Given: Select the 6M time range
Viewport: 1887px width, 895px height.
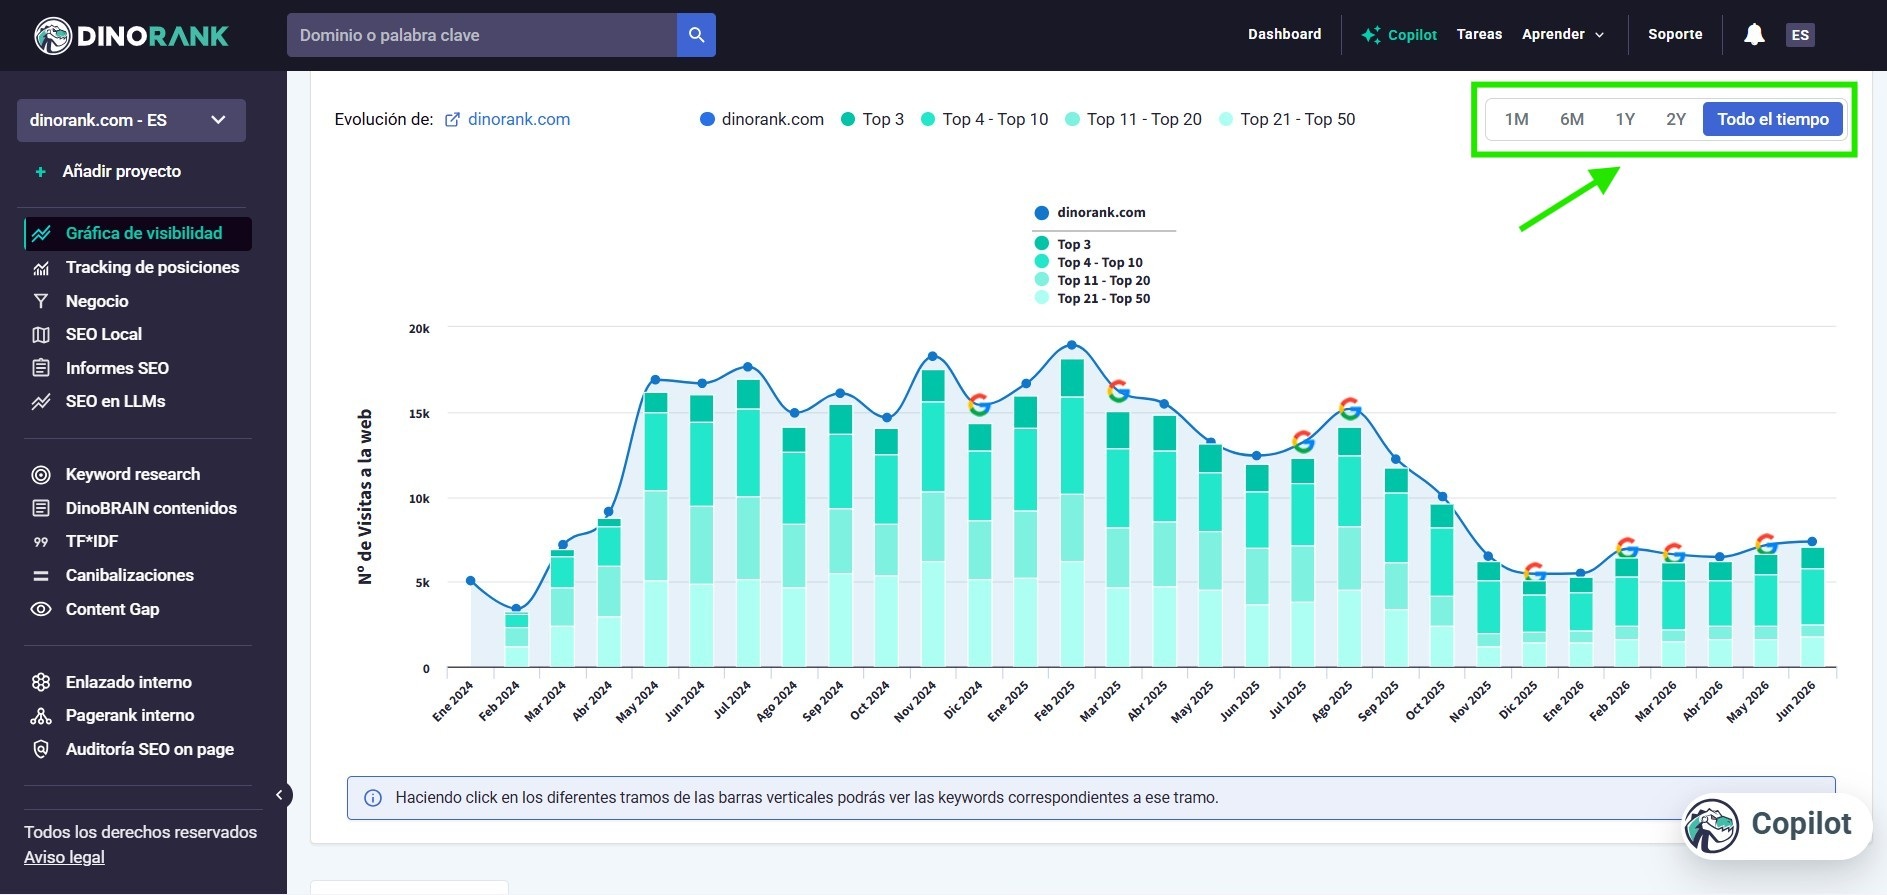Looking at the screenshot, I should click(x=1572, y=119).
